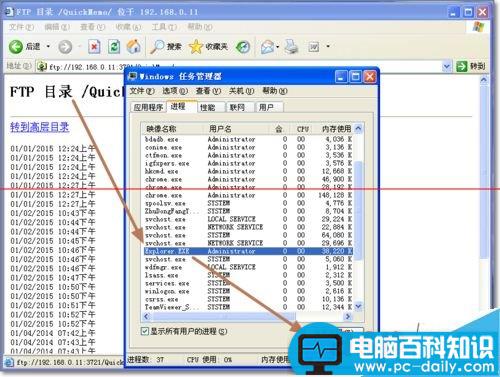This screenshot has height=377, width=500.
Task: Open IE 文件 (File) menu
Action: pos(21,27)
